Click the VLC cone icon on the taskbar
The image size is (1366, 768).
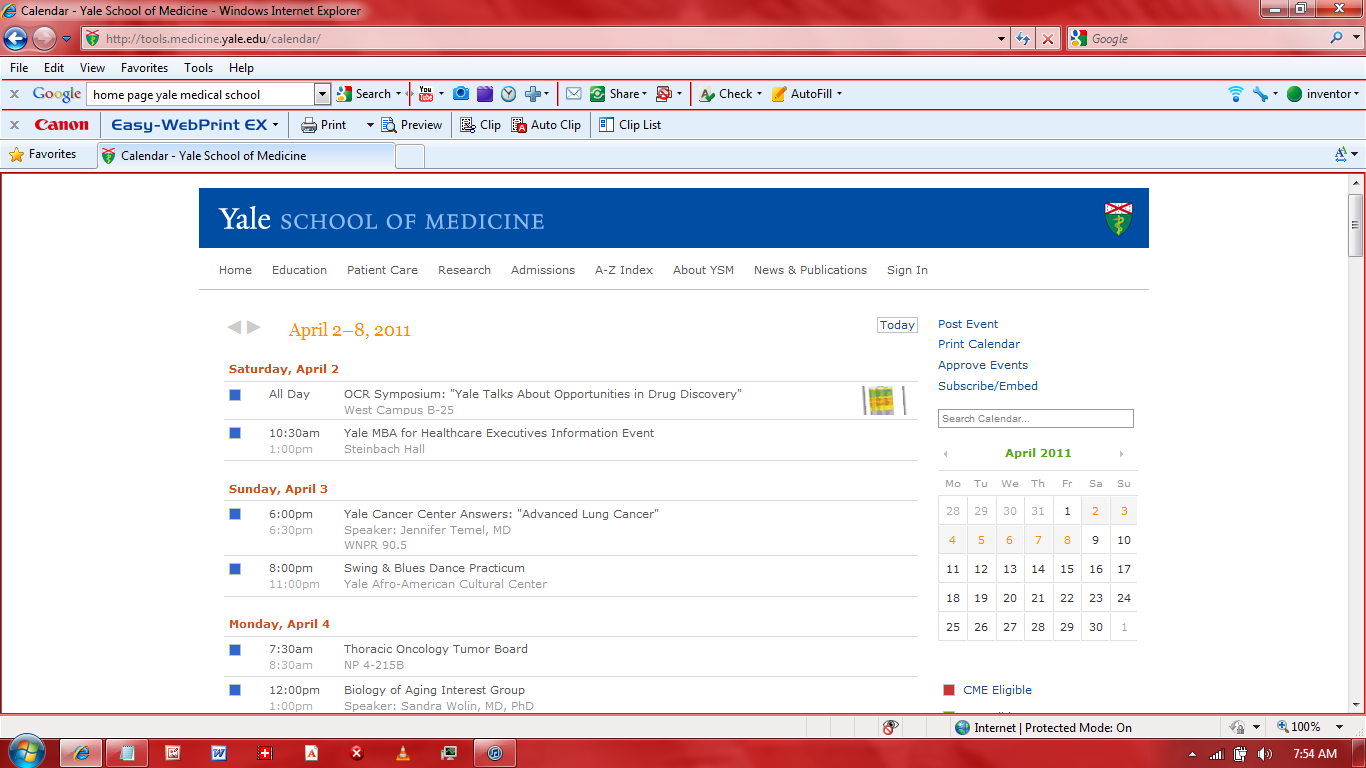pyautogui.click(x=403, y=753)
